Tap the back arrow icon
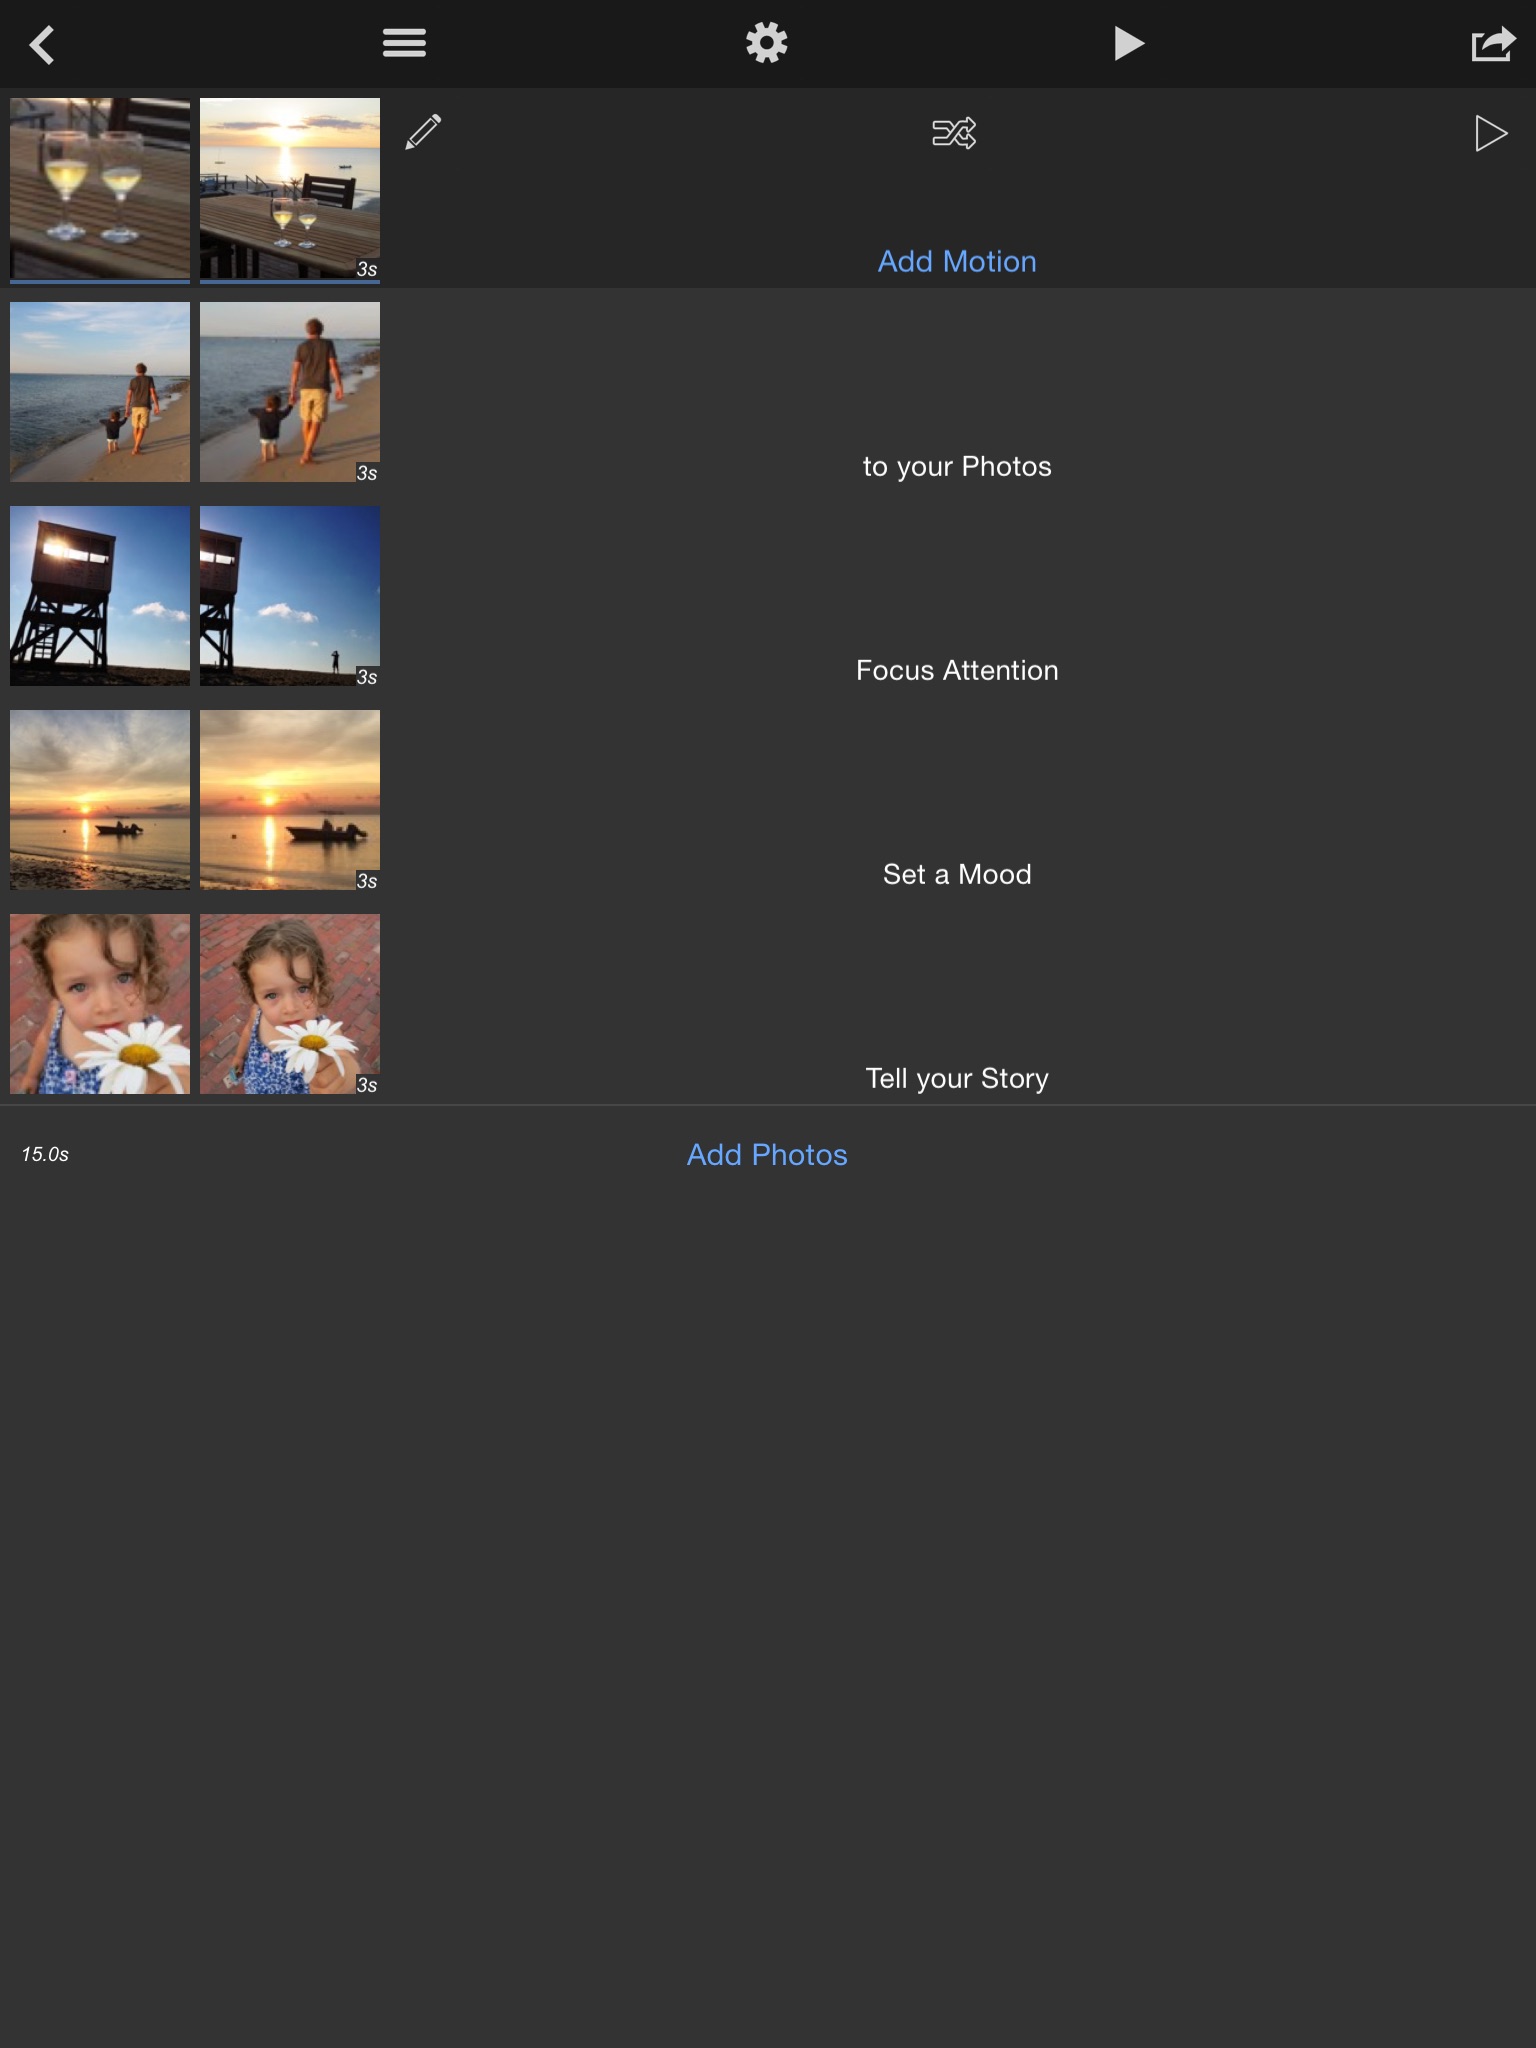 click(42, 45)
